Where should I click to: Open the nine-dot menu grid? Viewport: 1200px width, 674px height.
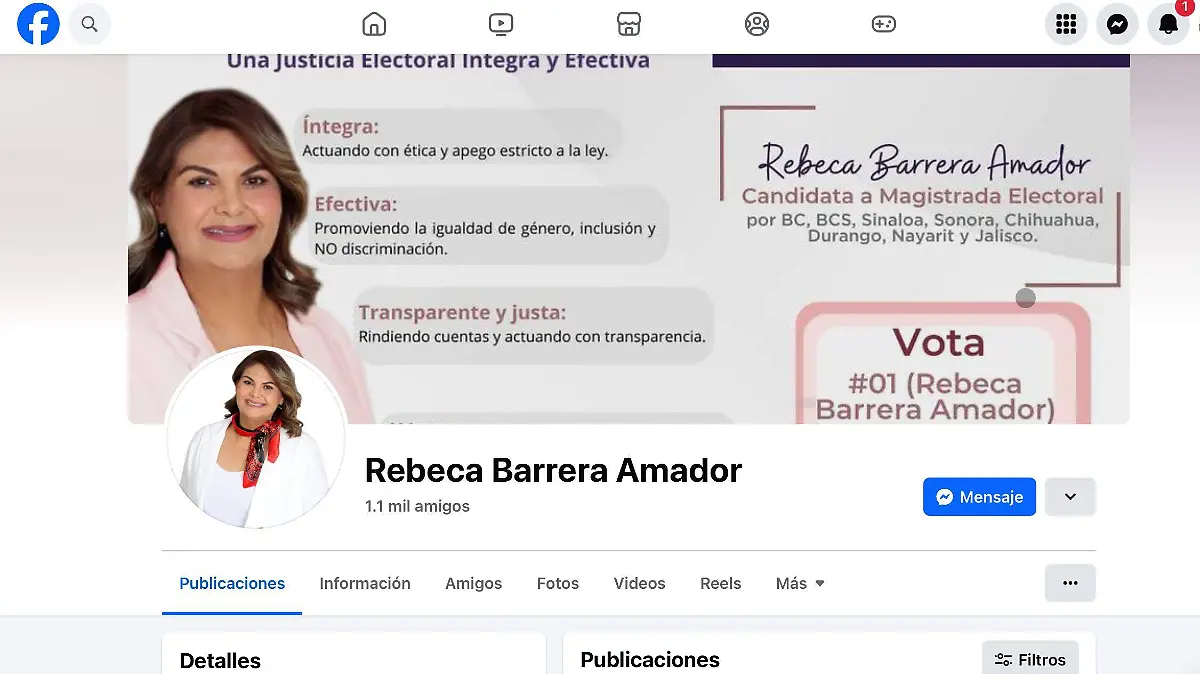point(1066,24)
